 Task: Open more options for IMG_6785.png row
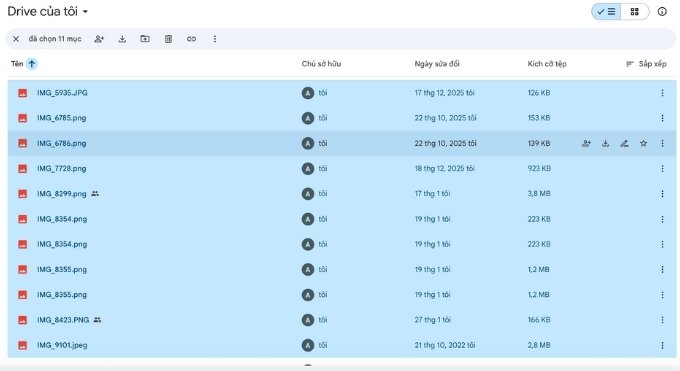[662, 118]
